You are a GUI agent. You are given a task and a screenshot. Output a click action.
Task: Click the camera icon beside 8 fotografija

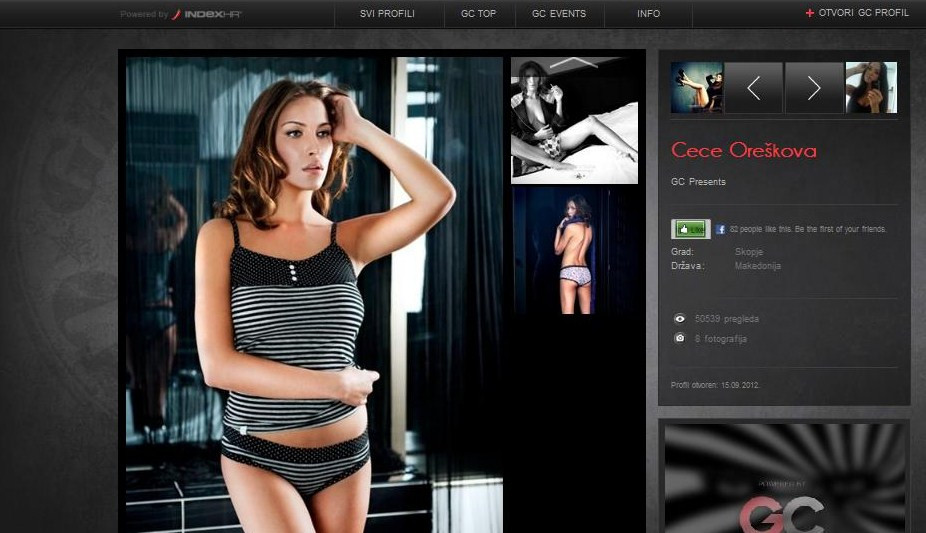[680, 338]
